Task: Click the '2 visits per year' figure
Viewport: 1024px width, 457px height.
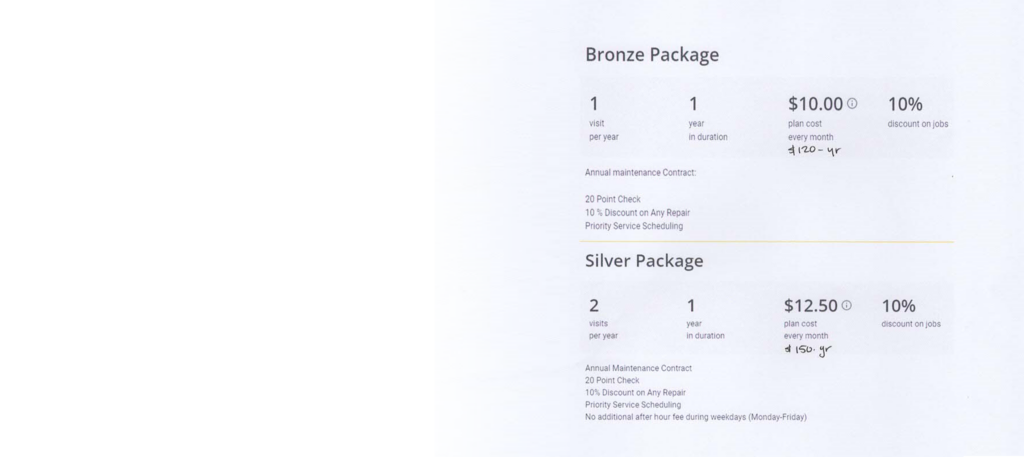Action: tap(603, 319)
